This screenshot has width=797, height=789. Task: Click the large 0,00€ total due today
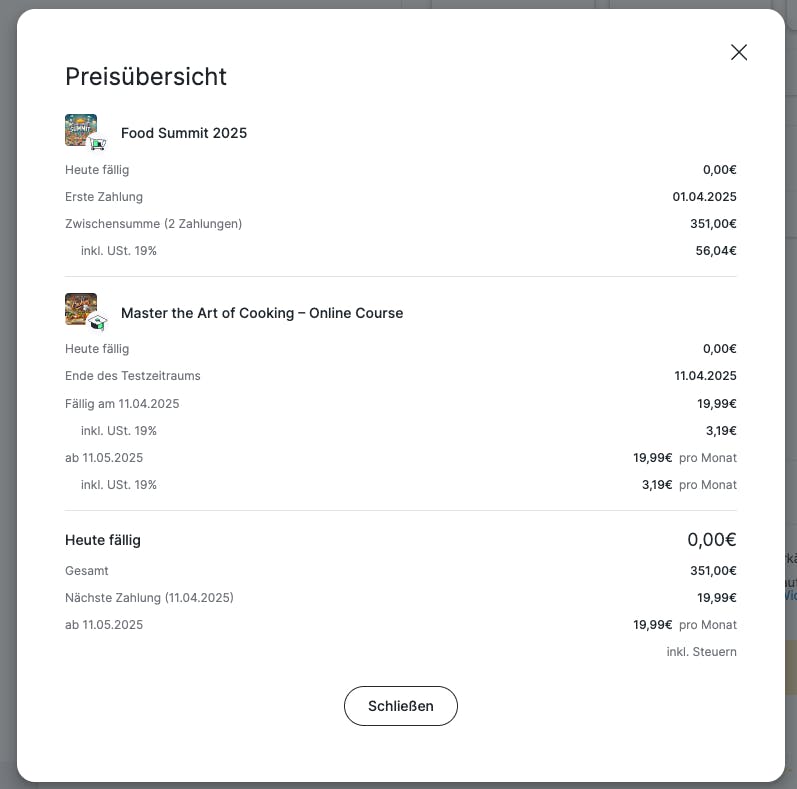[711, 540]
